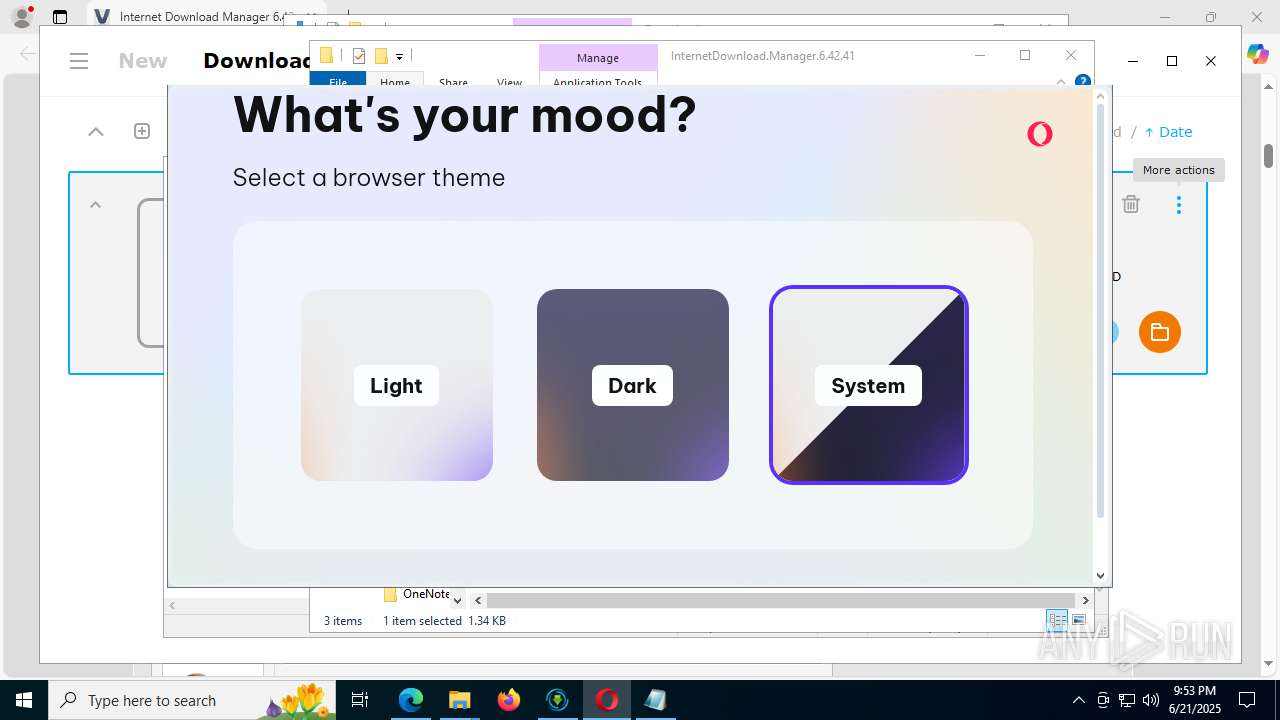
Task: Click the '3 items' status bar text
Action: click(x=343, y=621)
